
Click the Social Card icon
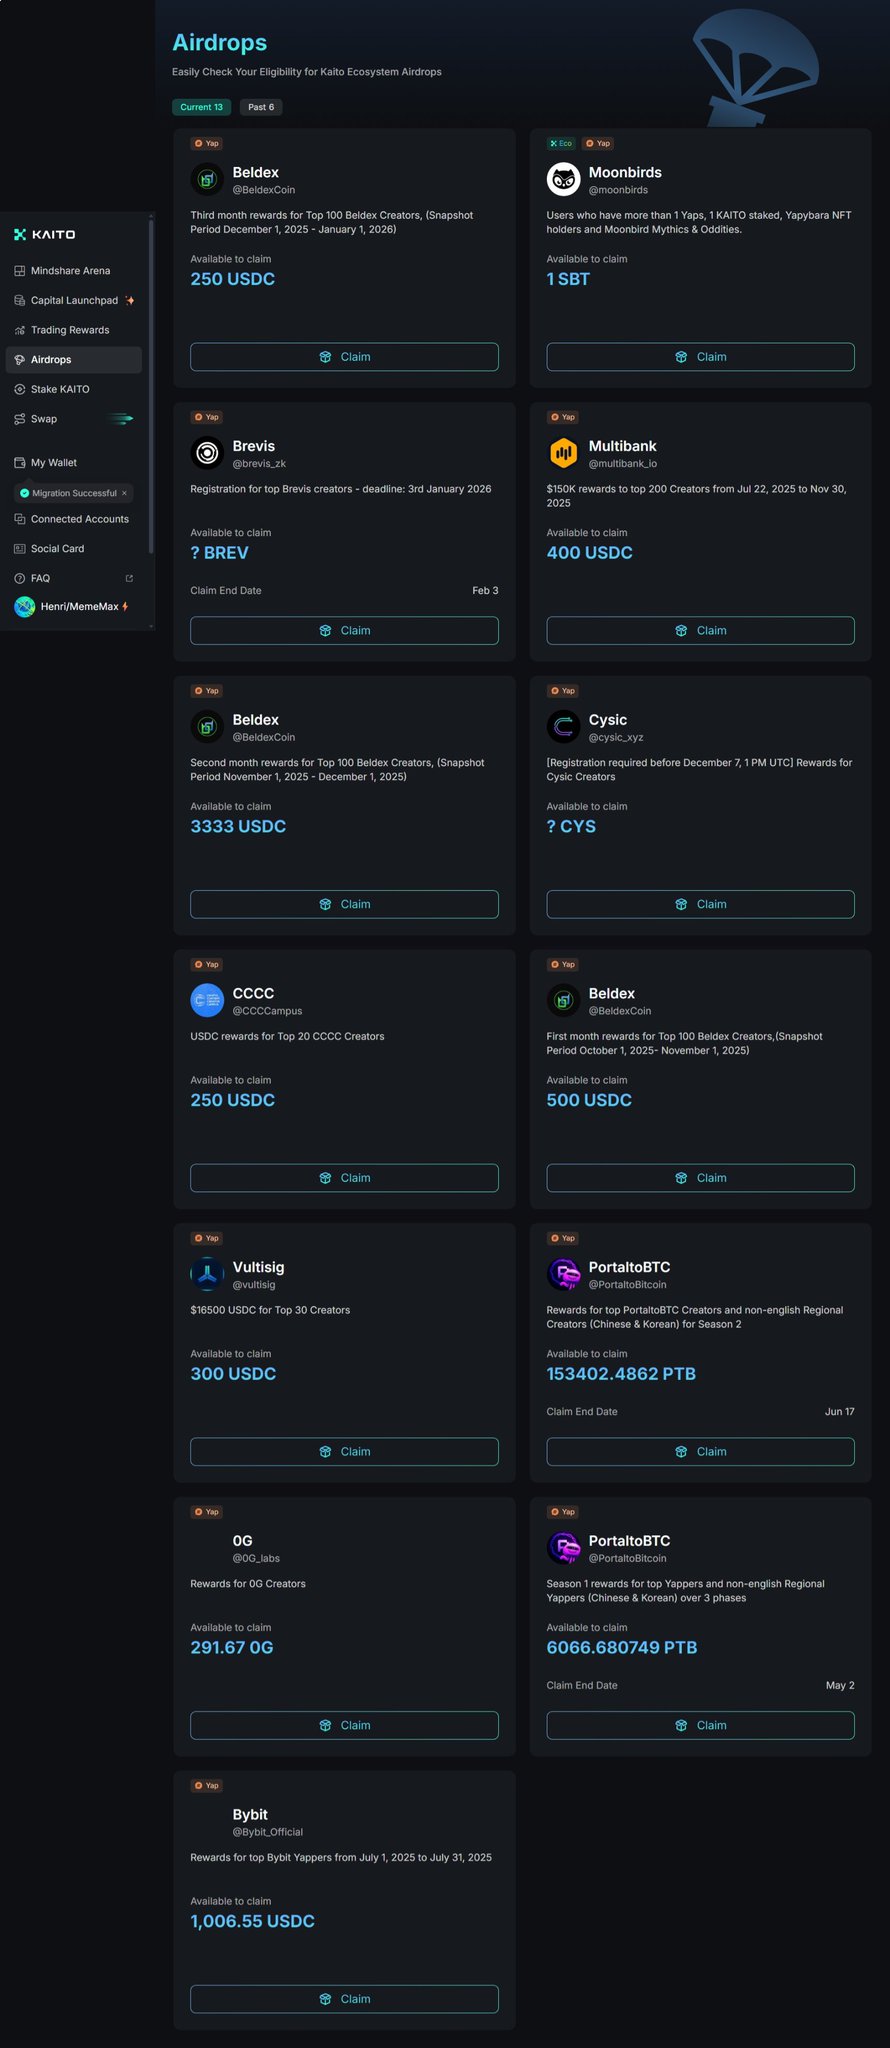coord(19,549)
